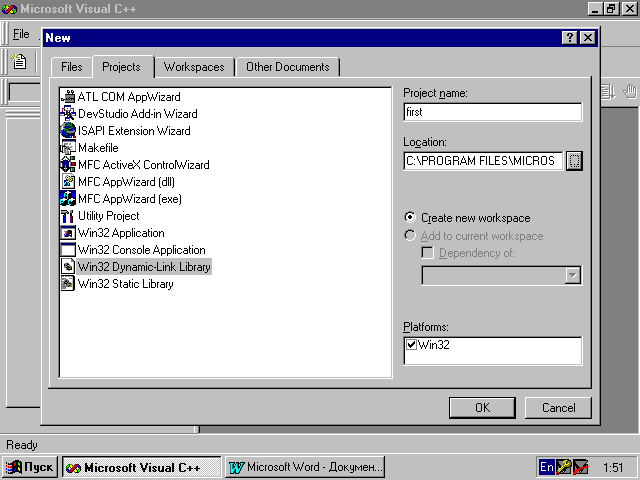The height and width of the screenshot is (480, 640).
Task: Switch to the Projects tab
Action: (x=122, y=67)
